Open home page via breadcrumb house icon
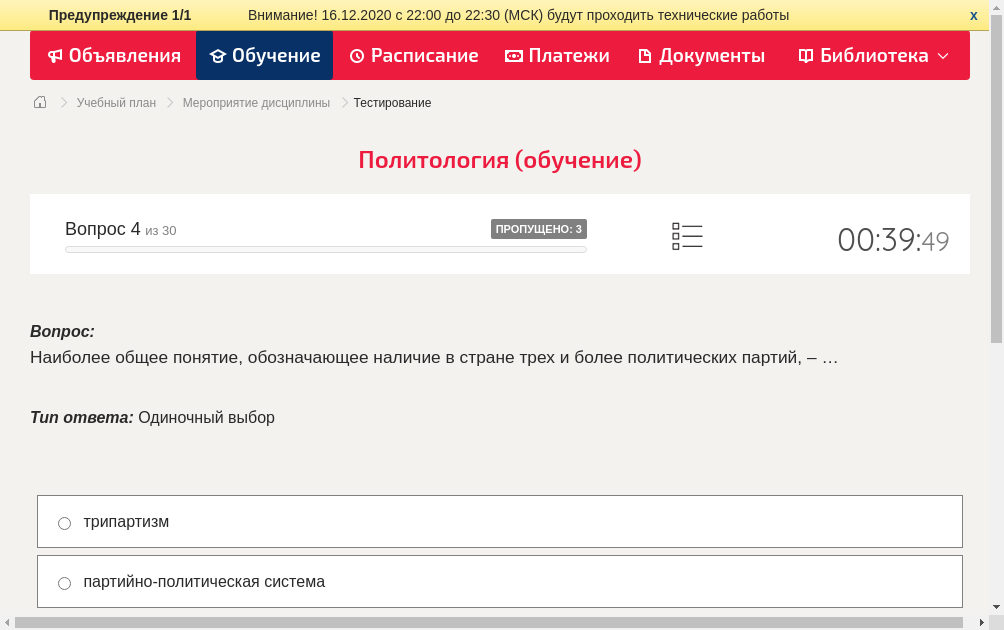1004x630 pixels. click(39, 102)
